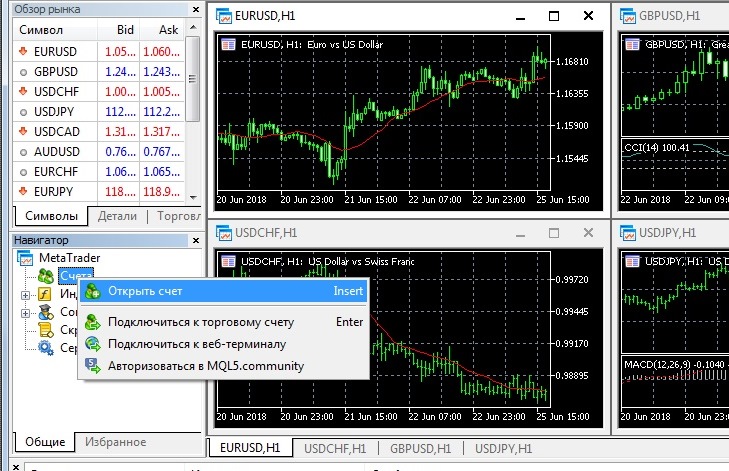Click the Indicators function icon

coord(45,294)
